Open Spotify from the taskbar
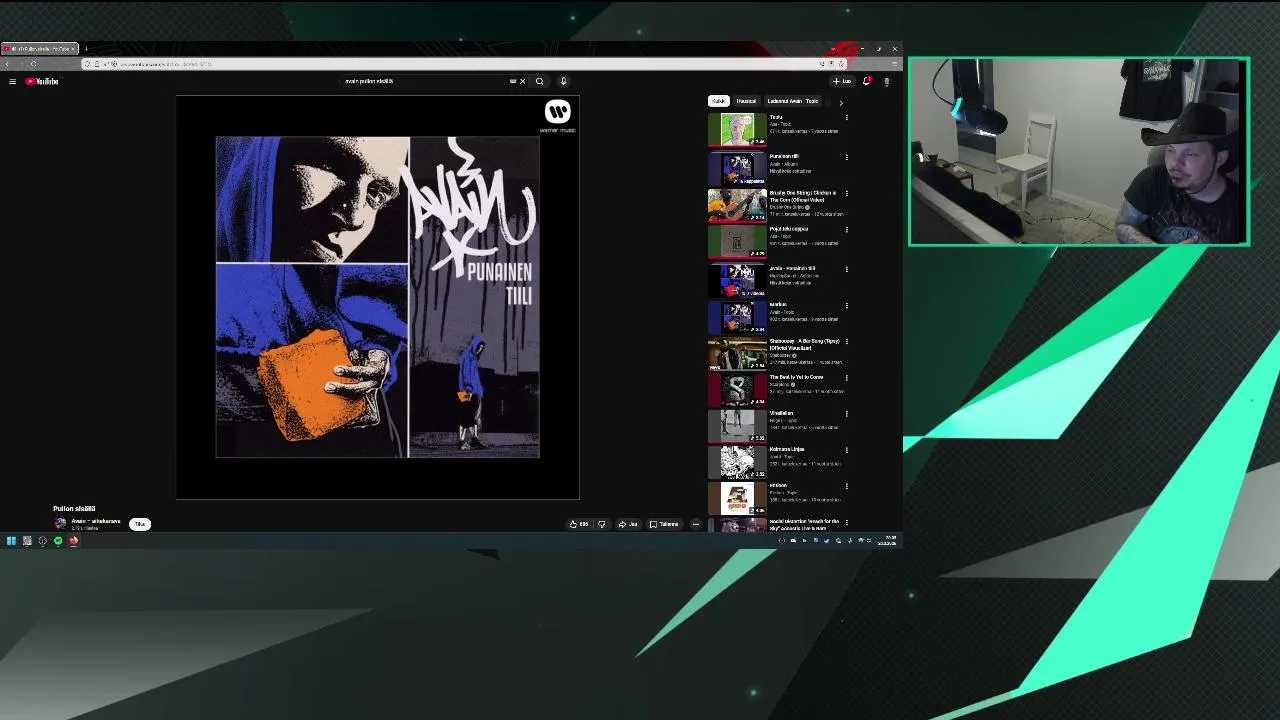Screen dimensions: 1280x720 [x=58, y=541]
